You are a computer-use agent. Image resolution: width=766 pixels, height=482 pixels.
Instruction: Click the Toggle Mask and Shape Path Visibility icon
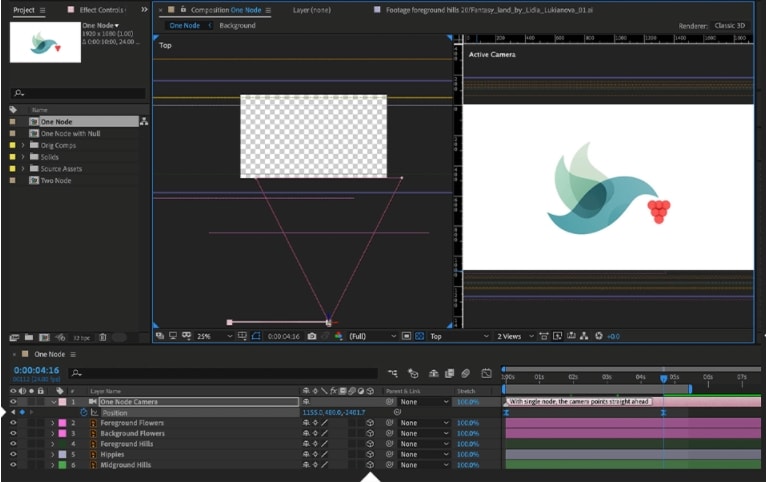[256, 336]
